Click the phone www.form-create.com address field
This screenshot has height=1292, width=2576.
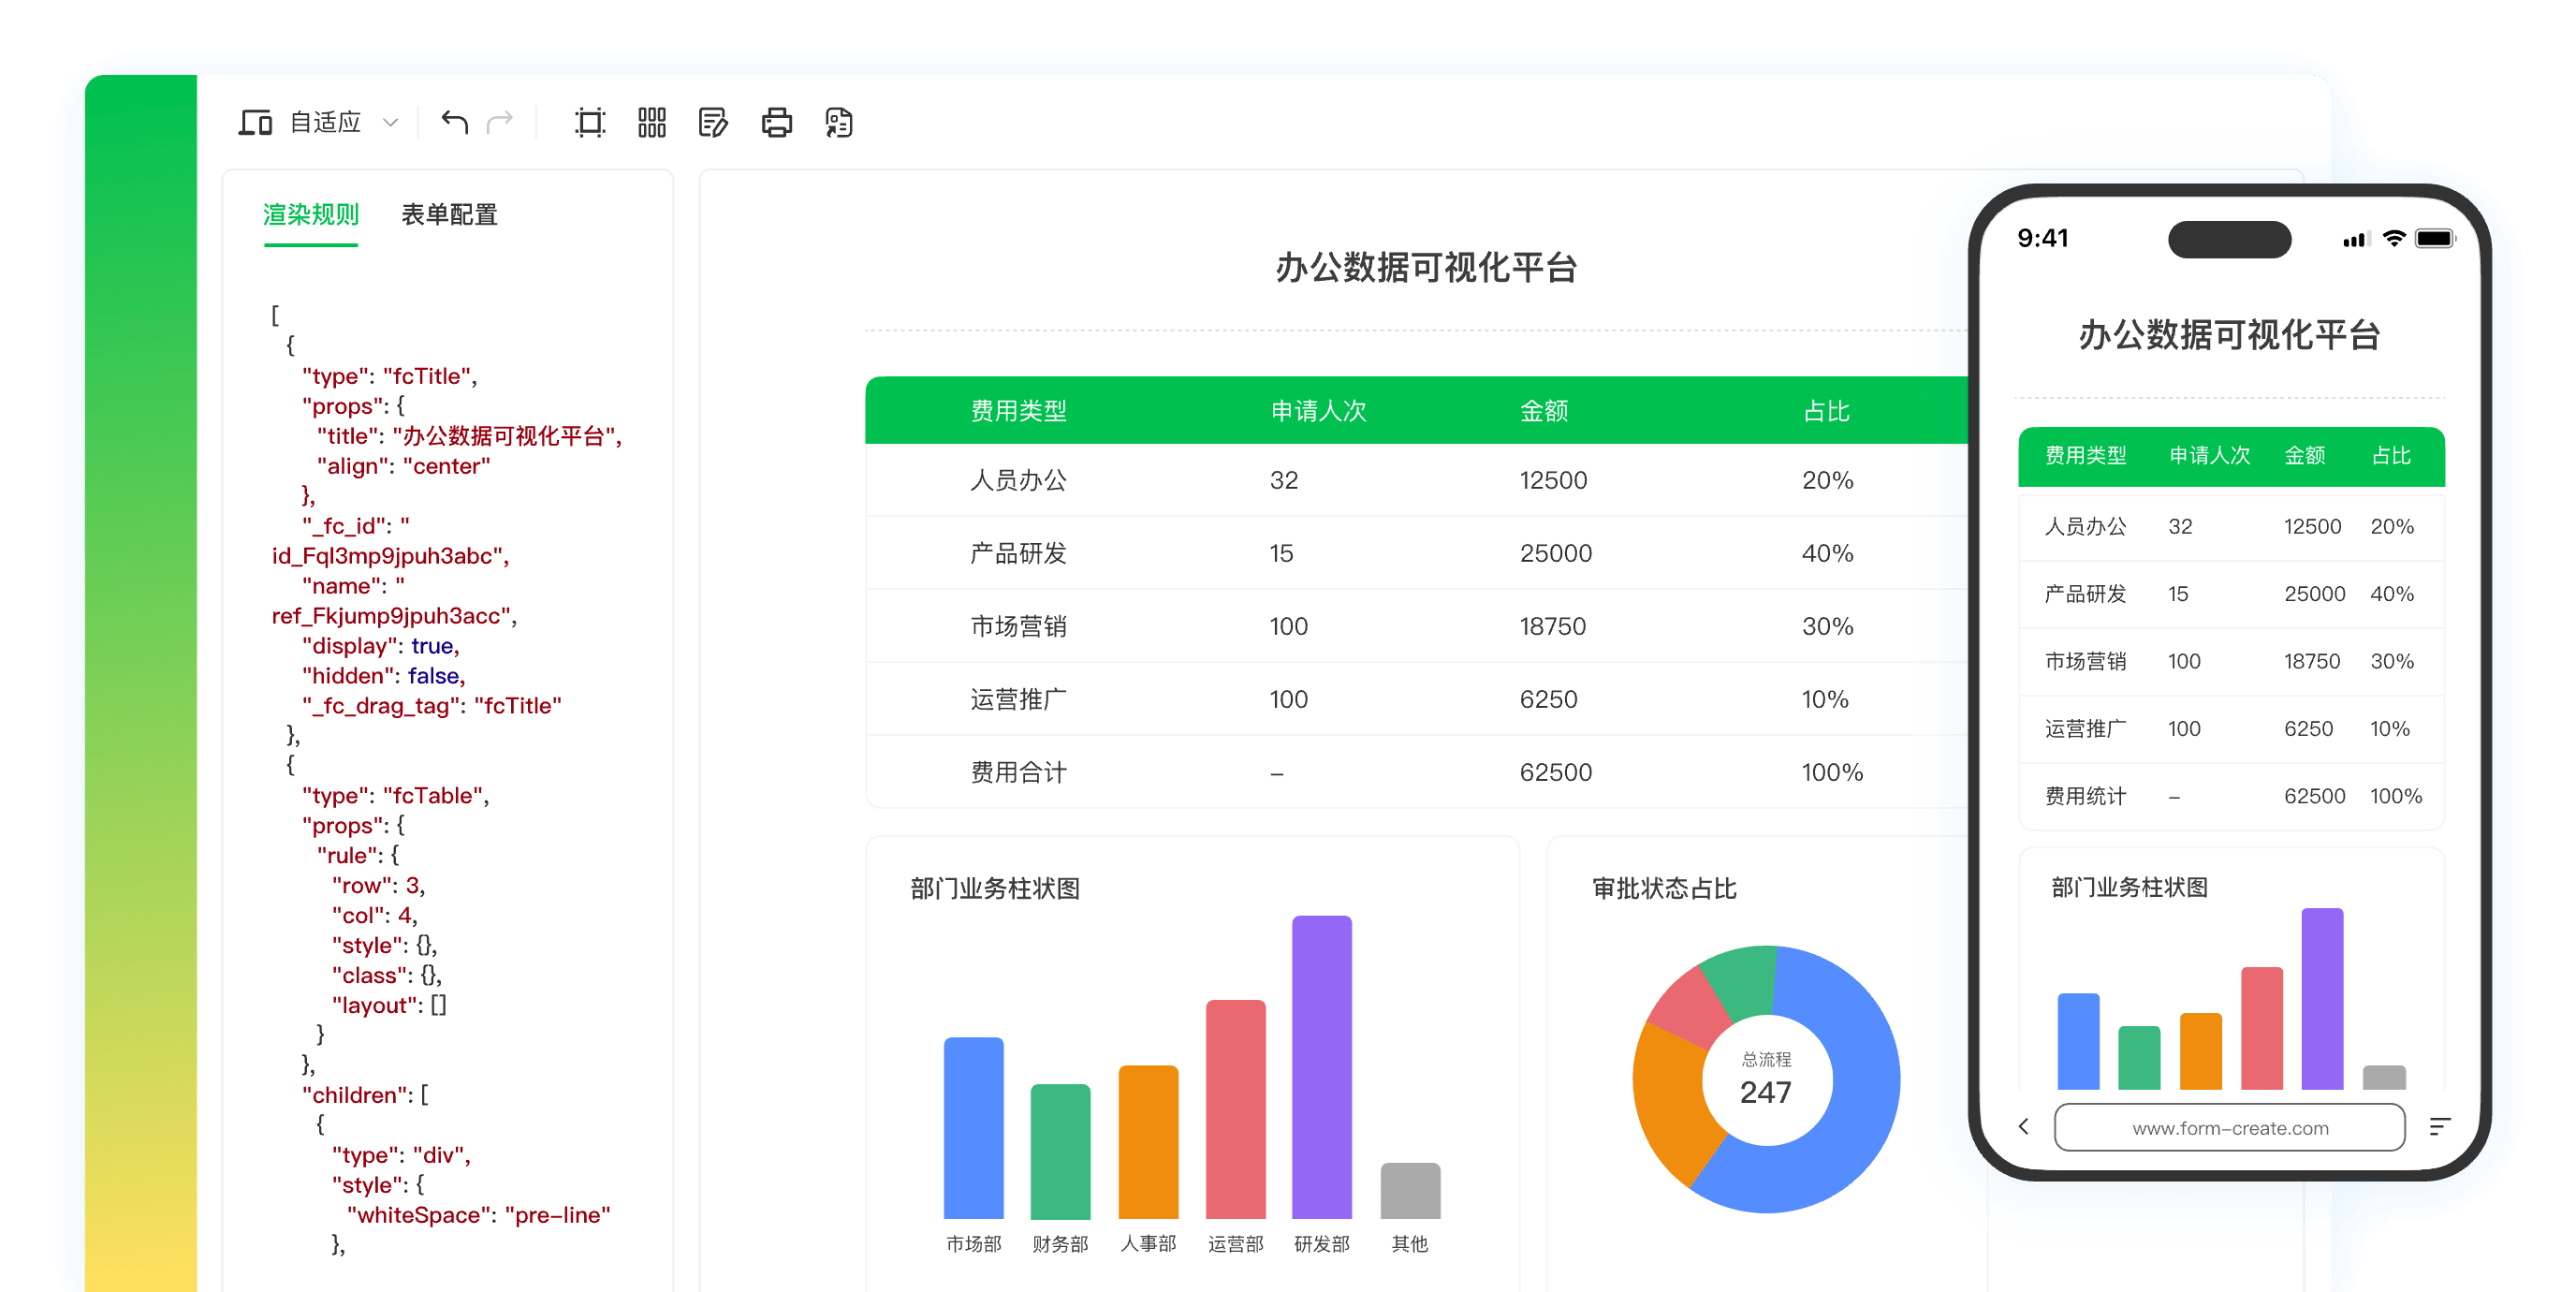point(2229,1127)
